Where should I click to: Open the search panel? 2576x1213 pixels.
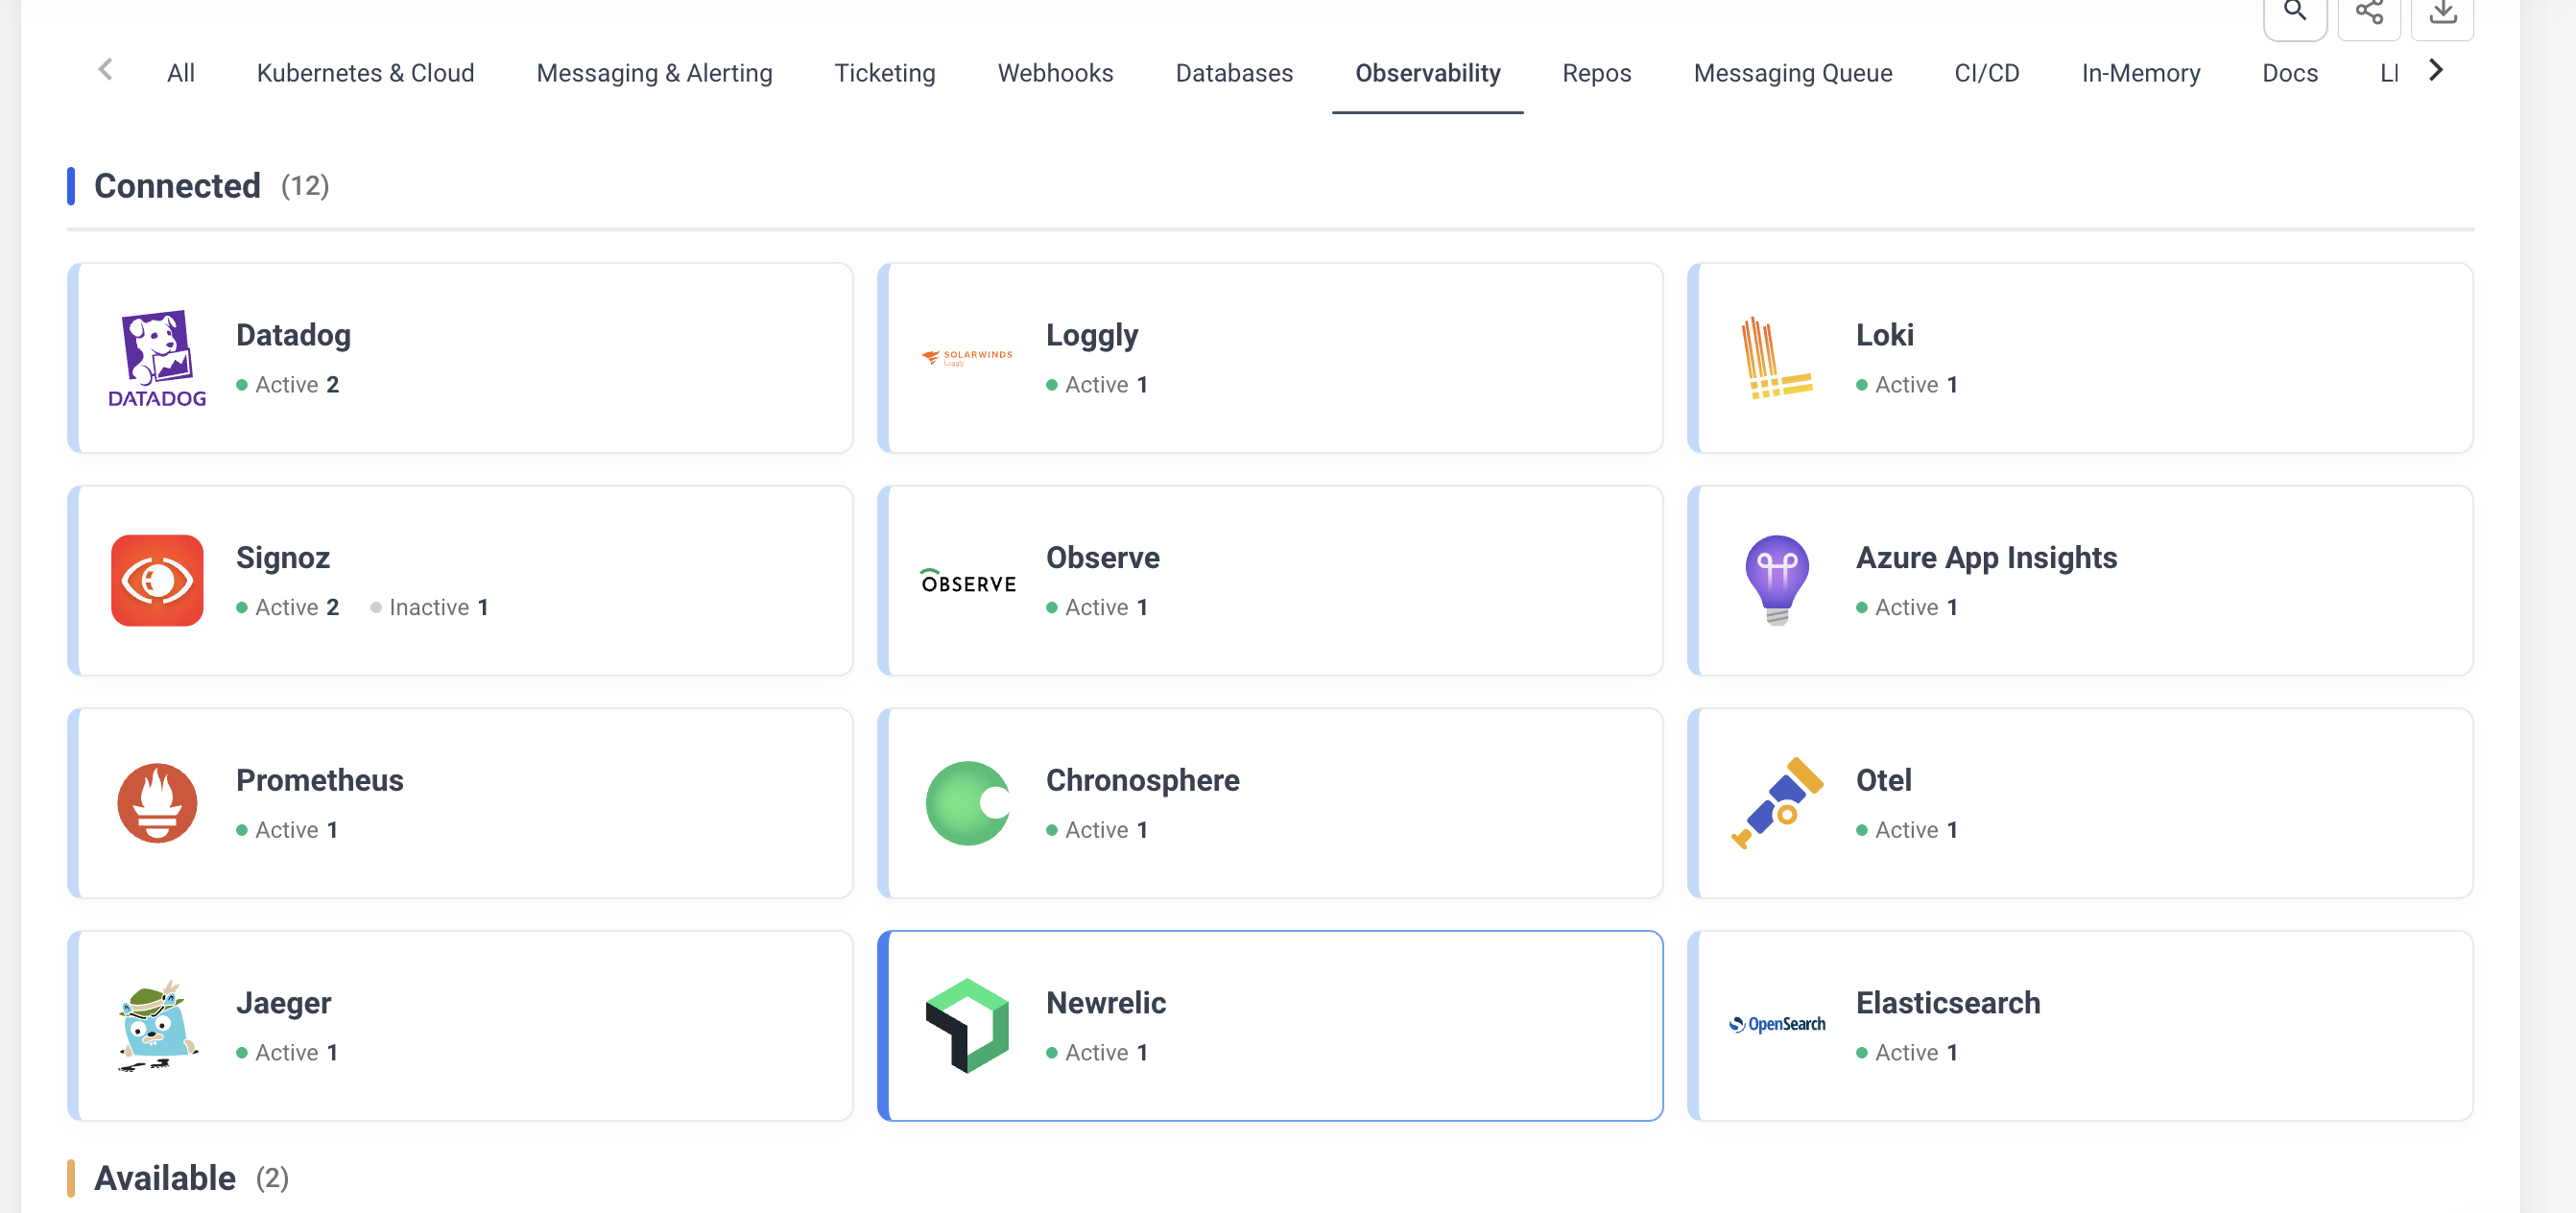point(2295,12)
